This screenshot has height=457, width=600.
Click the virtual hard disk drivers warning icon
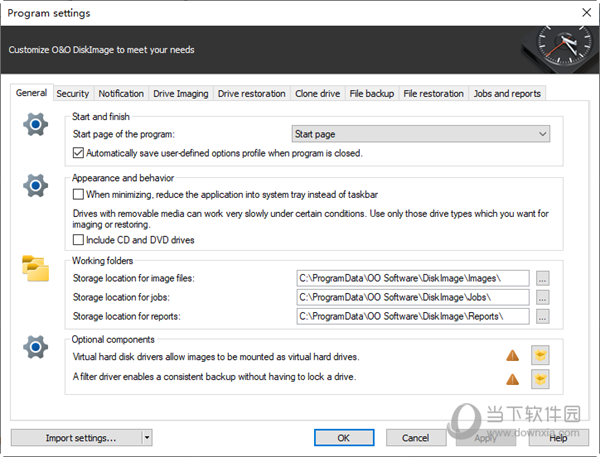[x=512, y=356]
